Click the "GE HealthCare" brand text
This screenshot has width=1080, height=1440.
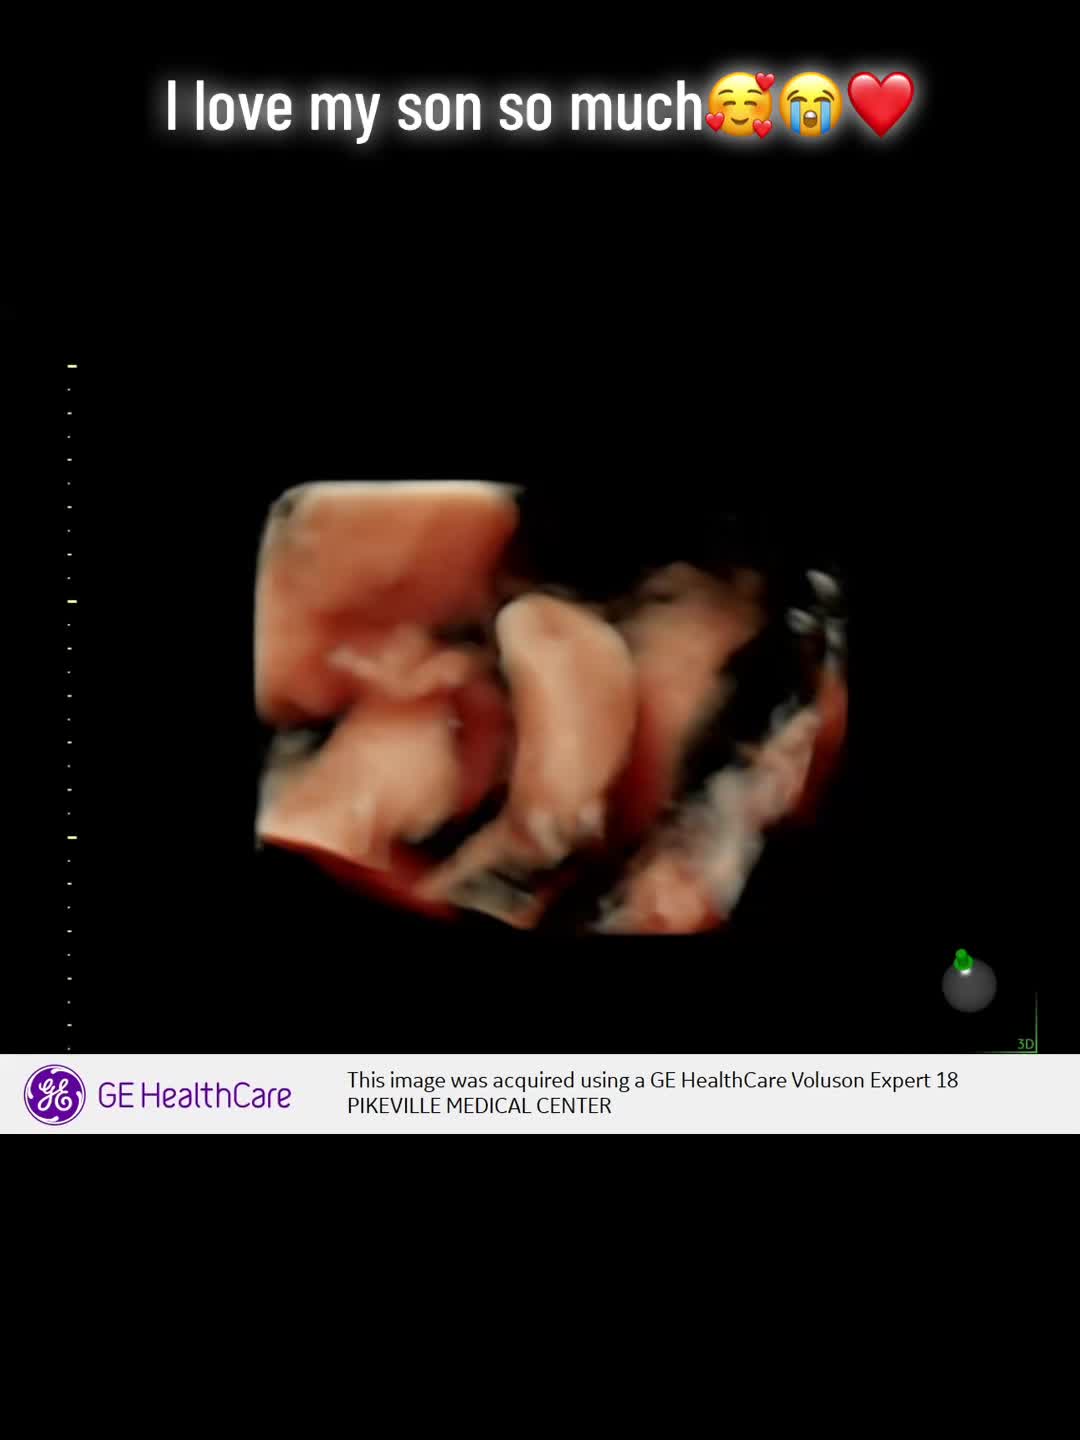[194, 1096]
